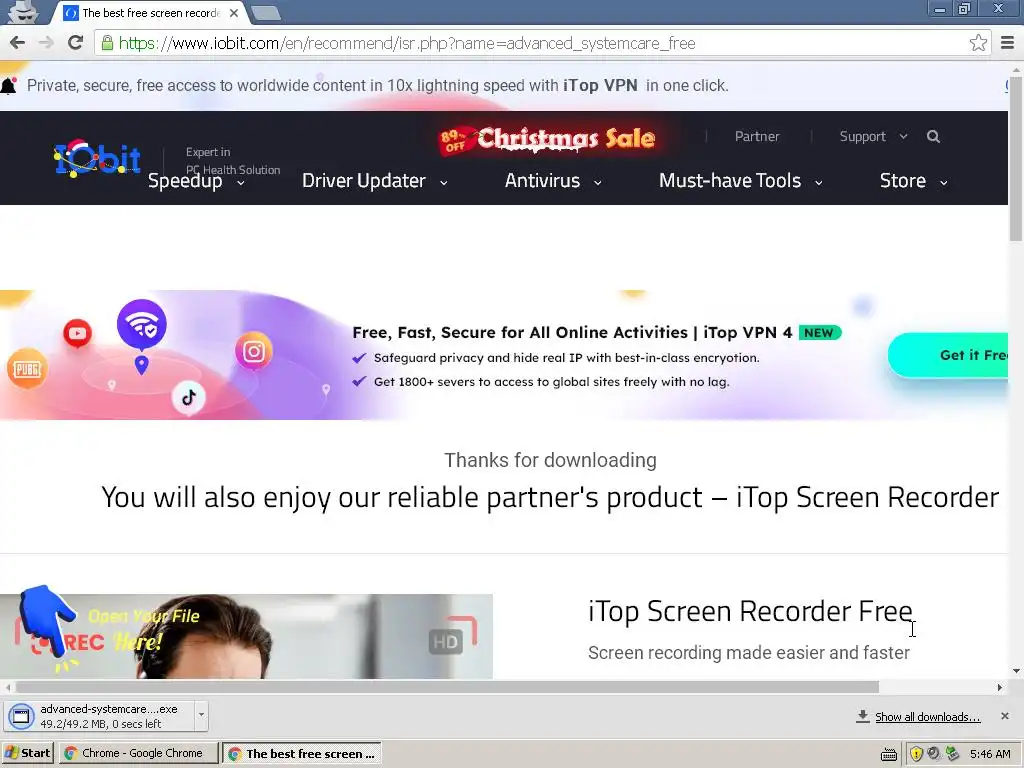Open the site search magnifier icon
This screenshot has width=1024, height=768.
coord(933,136)
